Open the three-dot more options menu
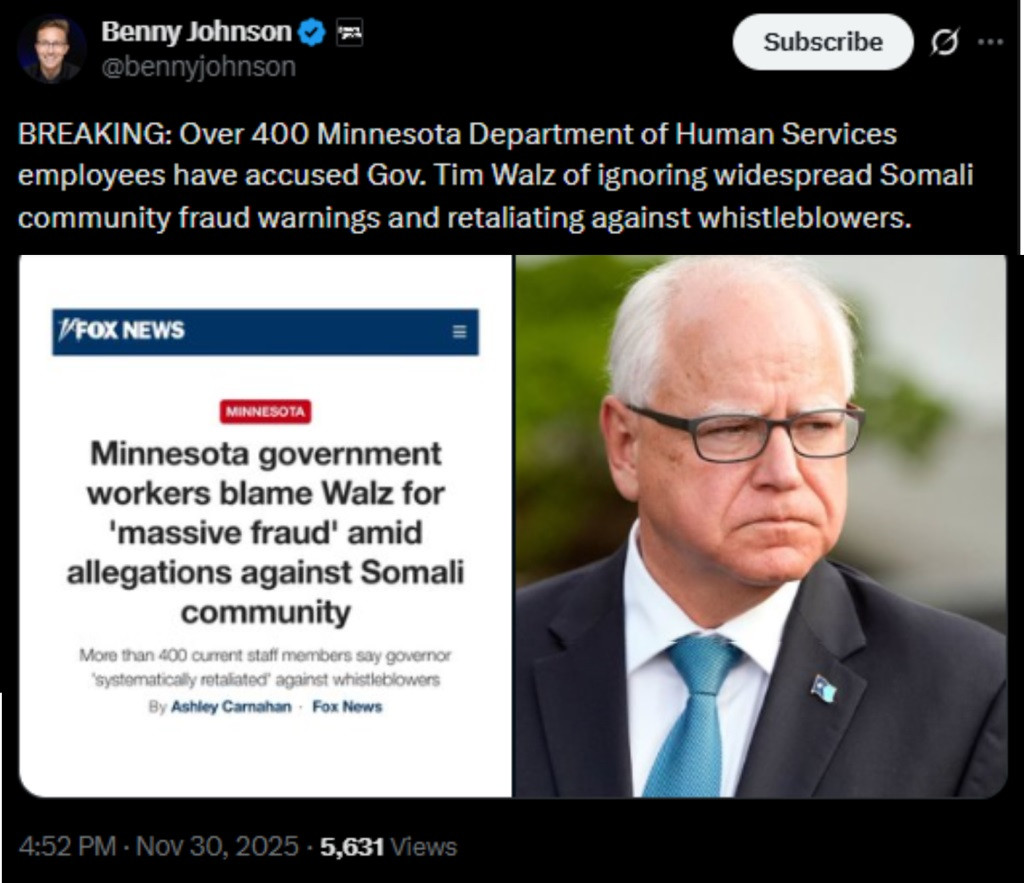Image resolution: width=1024 pixels, height=883 pixels. (x=990, y=42)
